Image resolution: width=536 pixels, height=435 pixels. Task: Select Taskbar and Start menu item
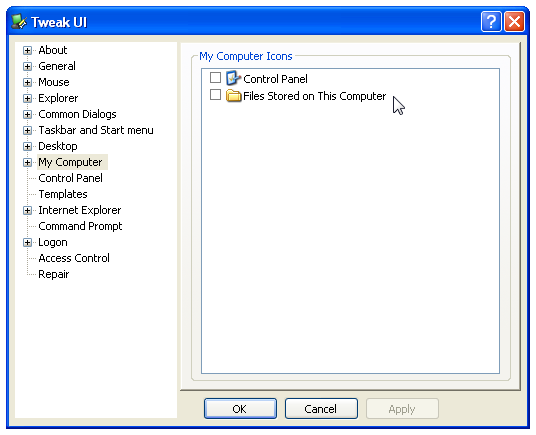(x=96, y=130)
